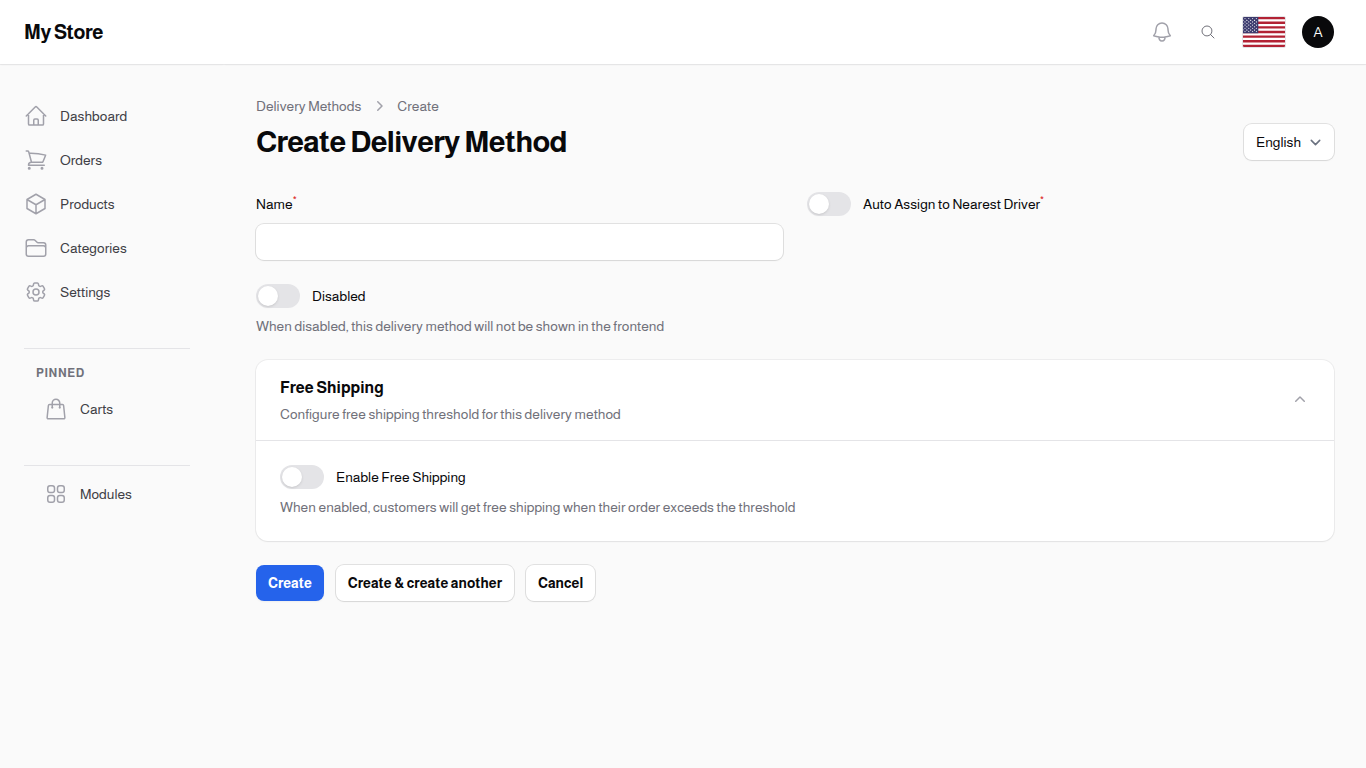Click the Products box icon

tap(36, 204)
